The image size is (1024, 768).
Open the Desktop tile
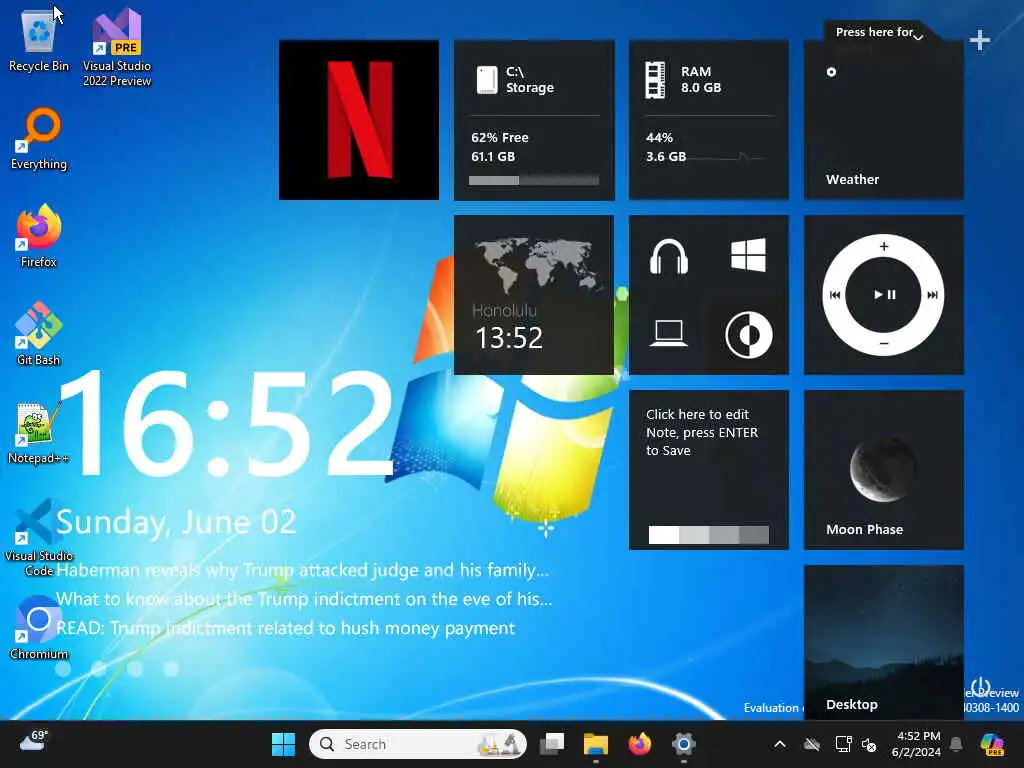(884, 643)
